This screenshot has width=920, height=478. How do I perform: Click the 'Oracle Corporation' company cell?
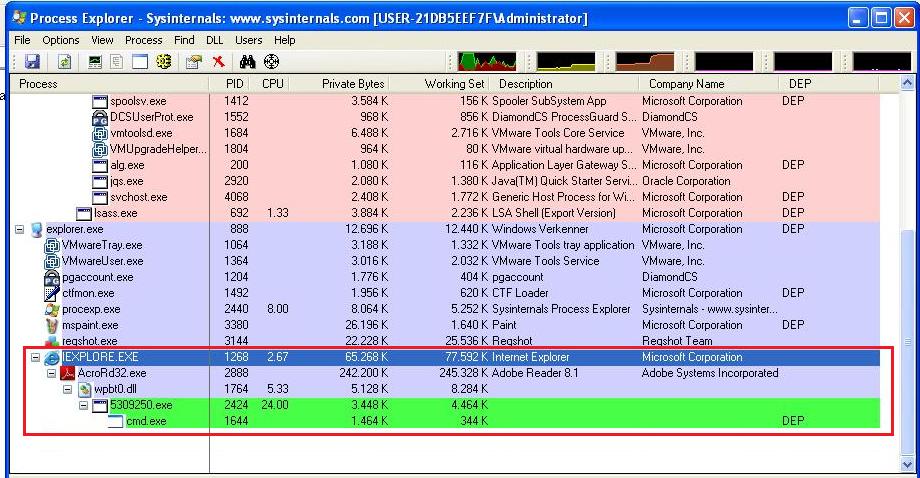click(686, 181)
